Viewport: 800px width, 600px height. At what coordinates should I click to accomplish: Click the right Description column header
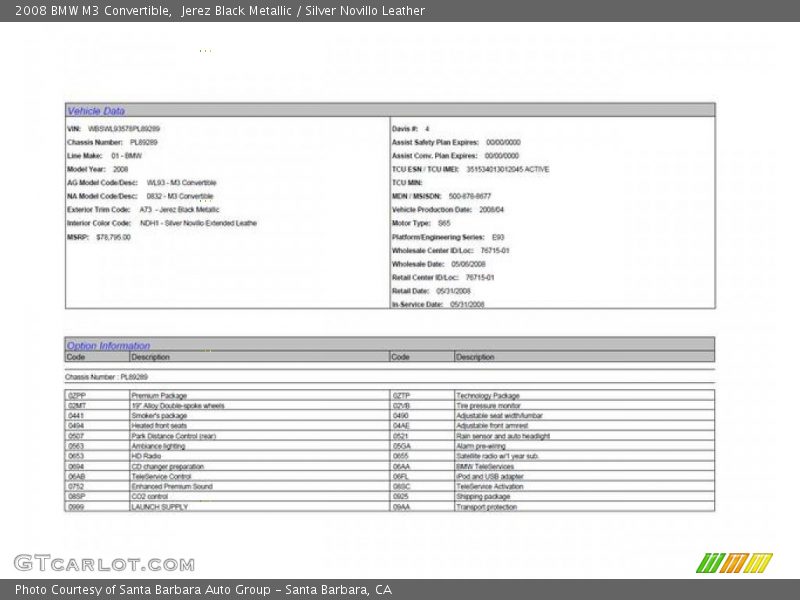tap(475, 357)
